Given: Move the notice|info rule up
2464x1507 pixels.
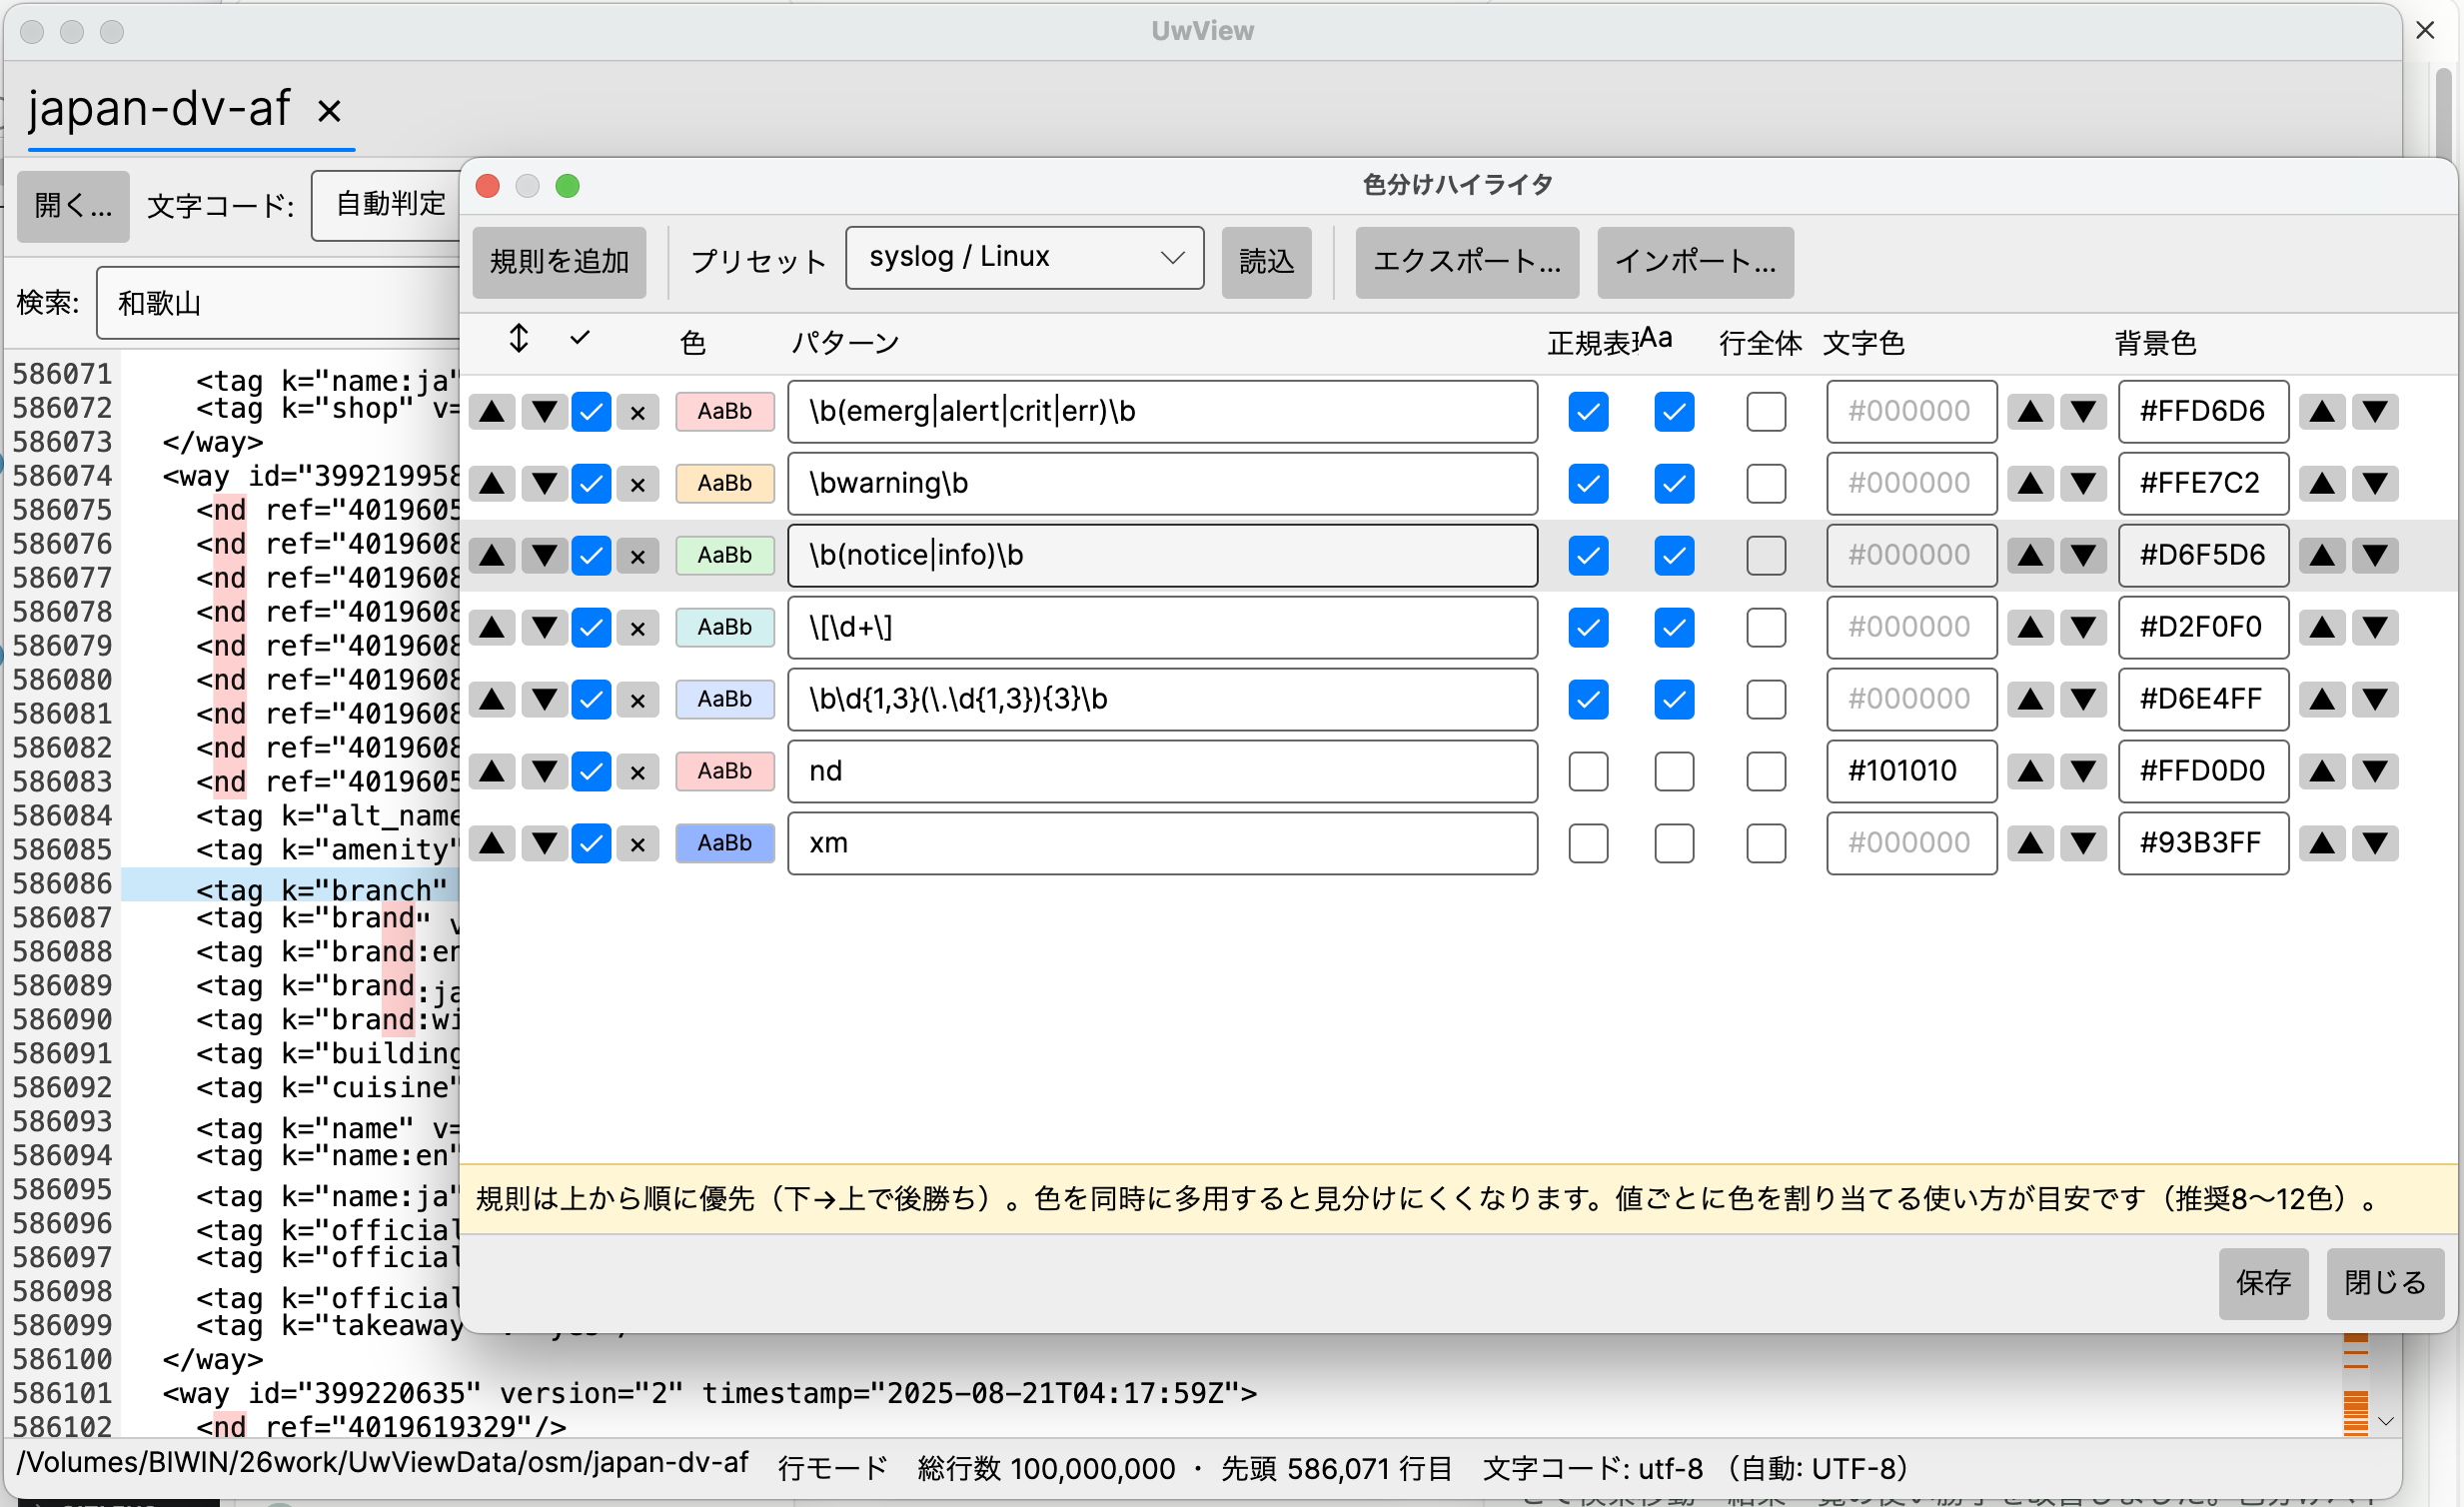Looking at the screenshot, I should coord(492,556).
